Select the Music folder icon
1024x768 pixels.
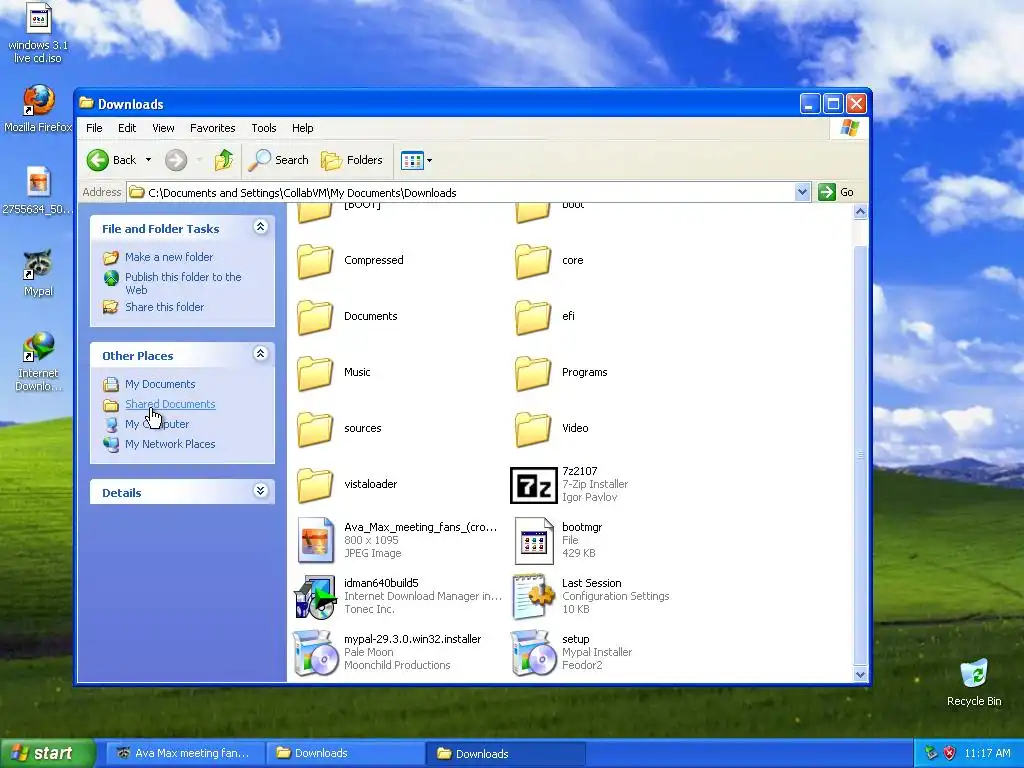pos(315,372)
